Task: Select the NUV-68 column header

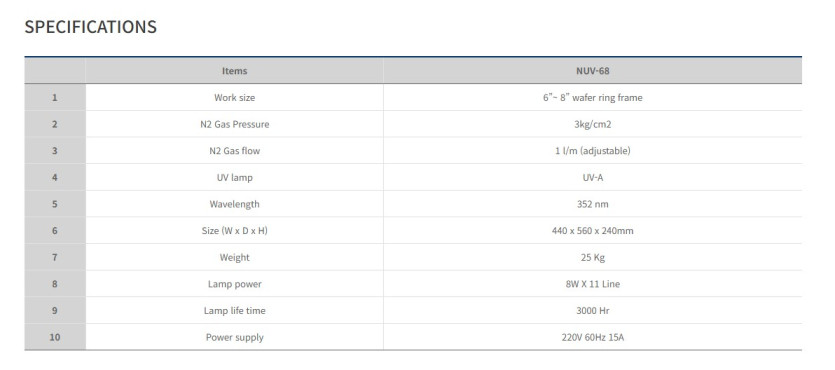Action: [593, 71]
